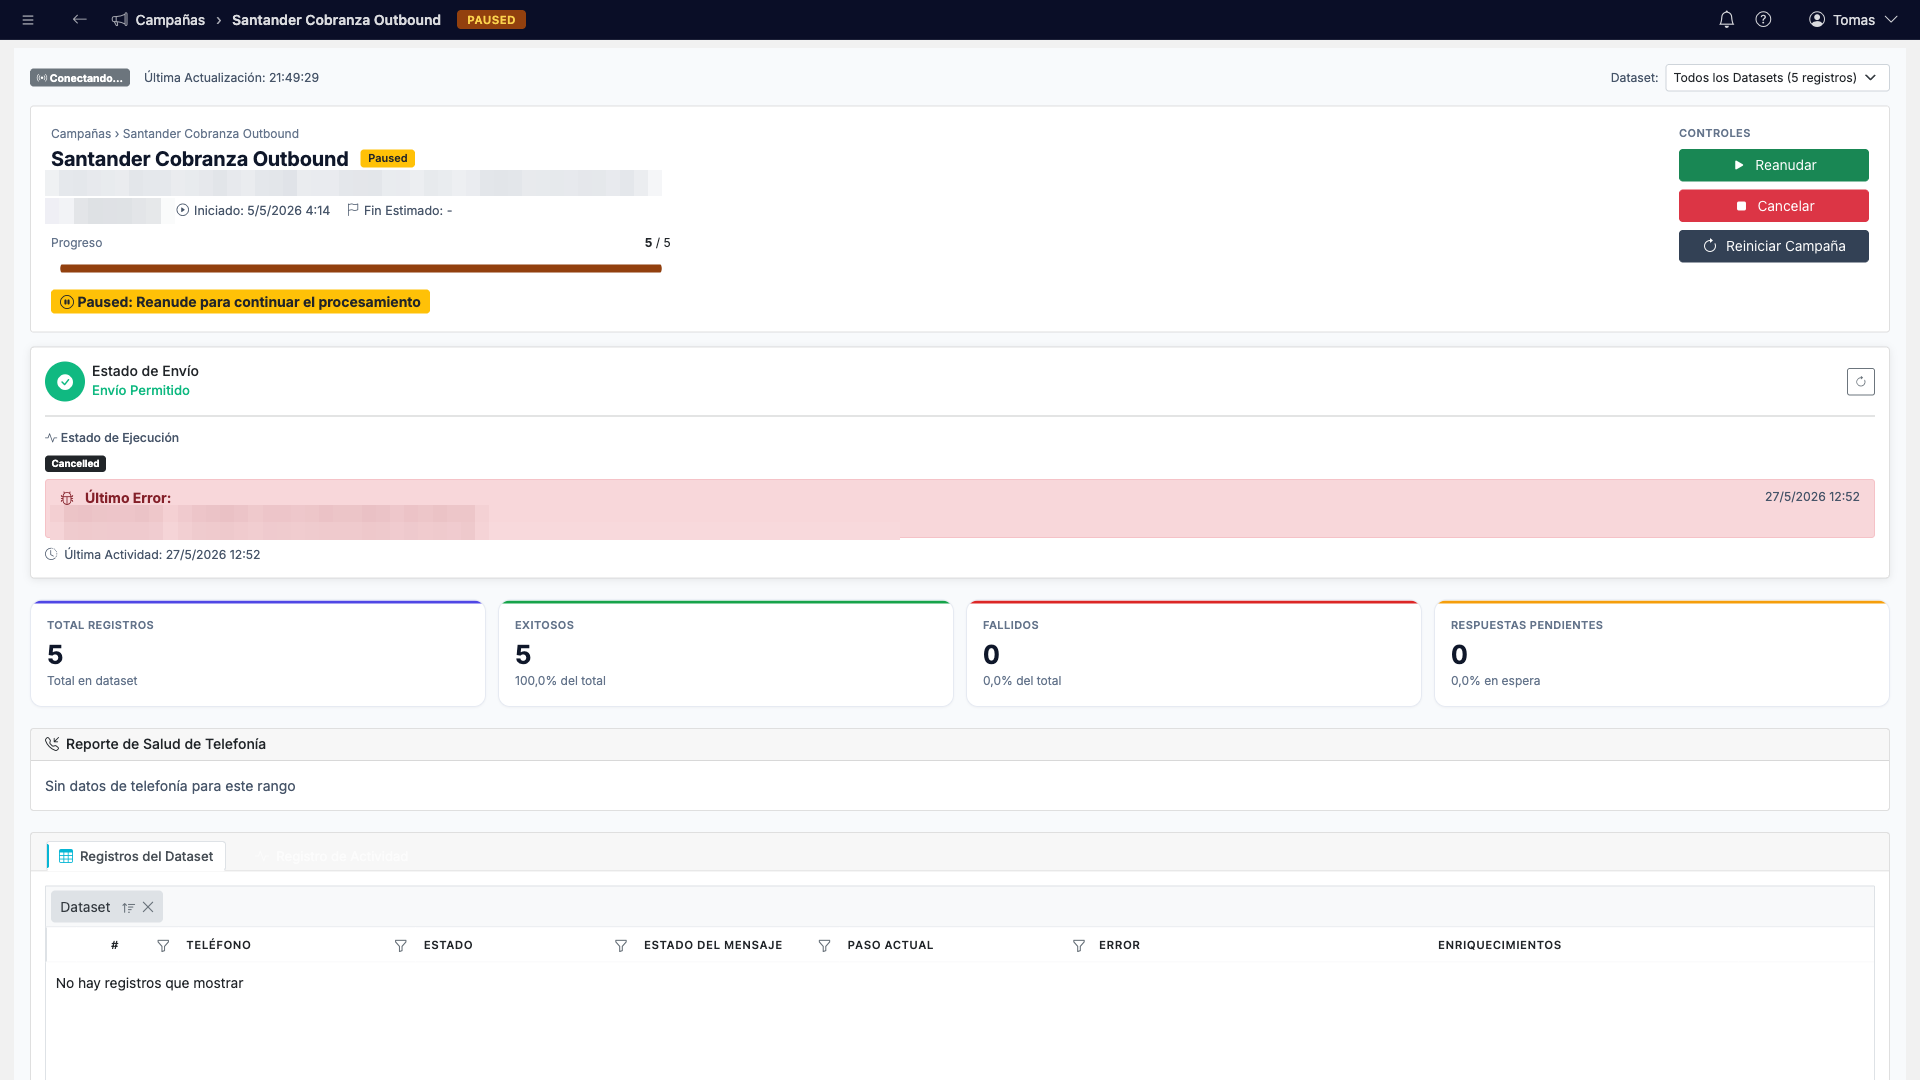Switch to Registros del Dataset tab
1920x1080 pixels.
136,856
